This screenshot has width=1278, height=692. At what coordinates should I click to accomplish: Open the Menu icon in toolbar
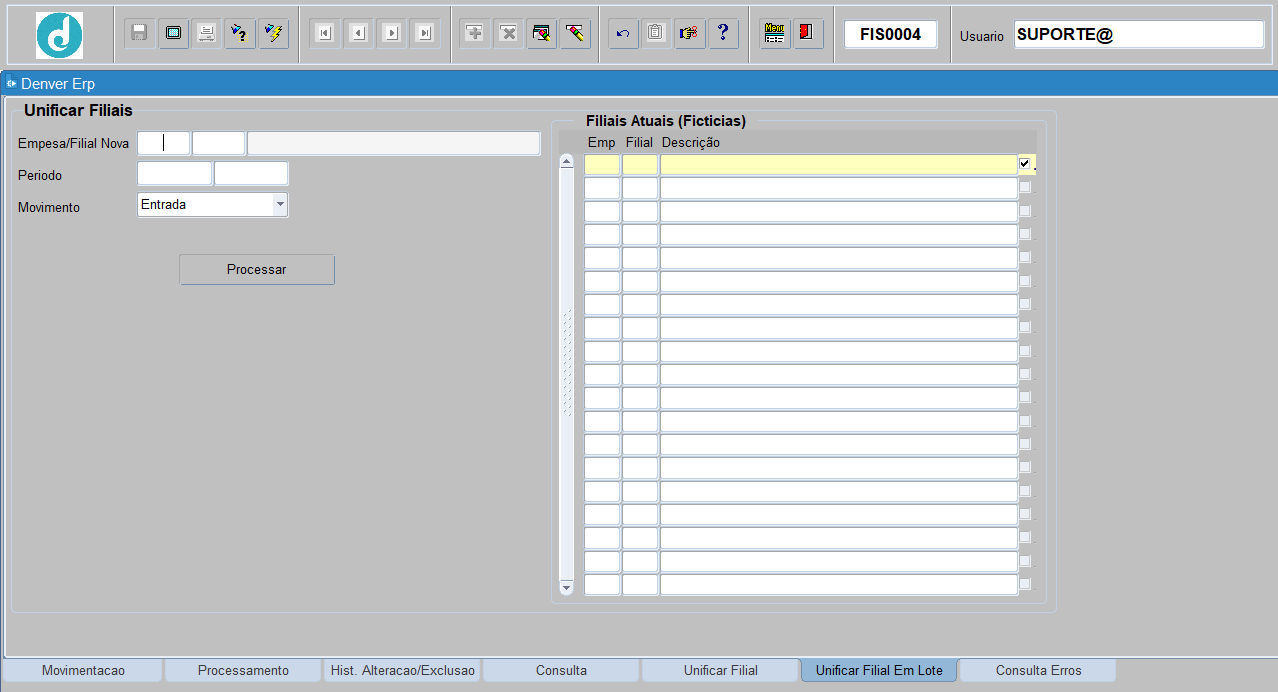pos(774,33)
